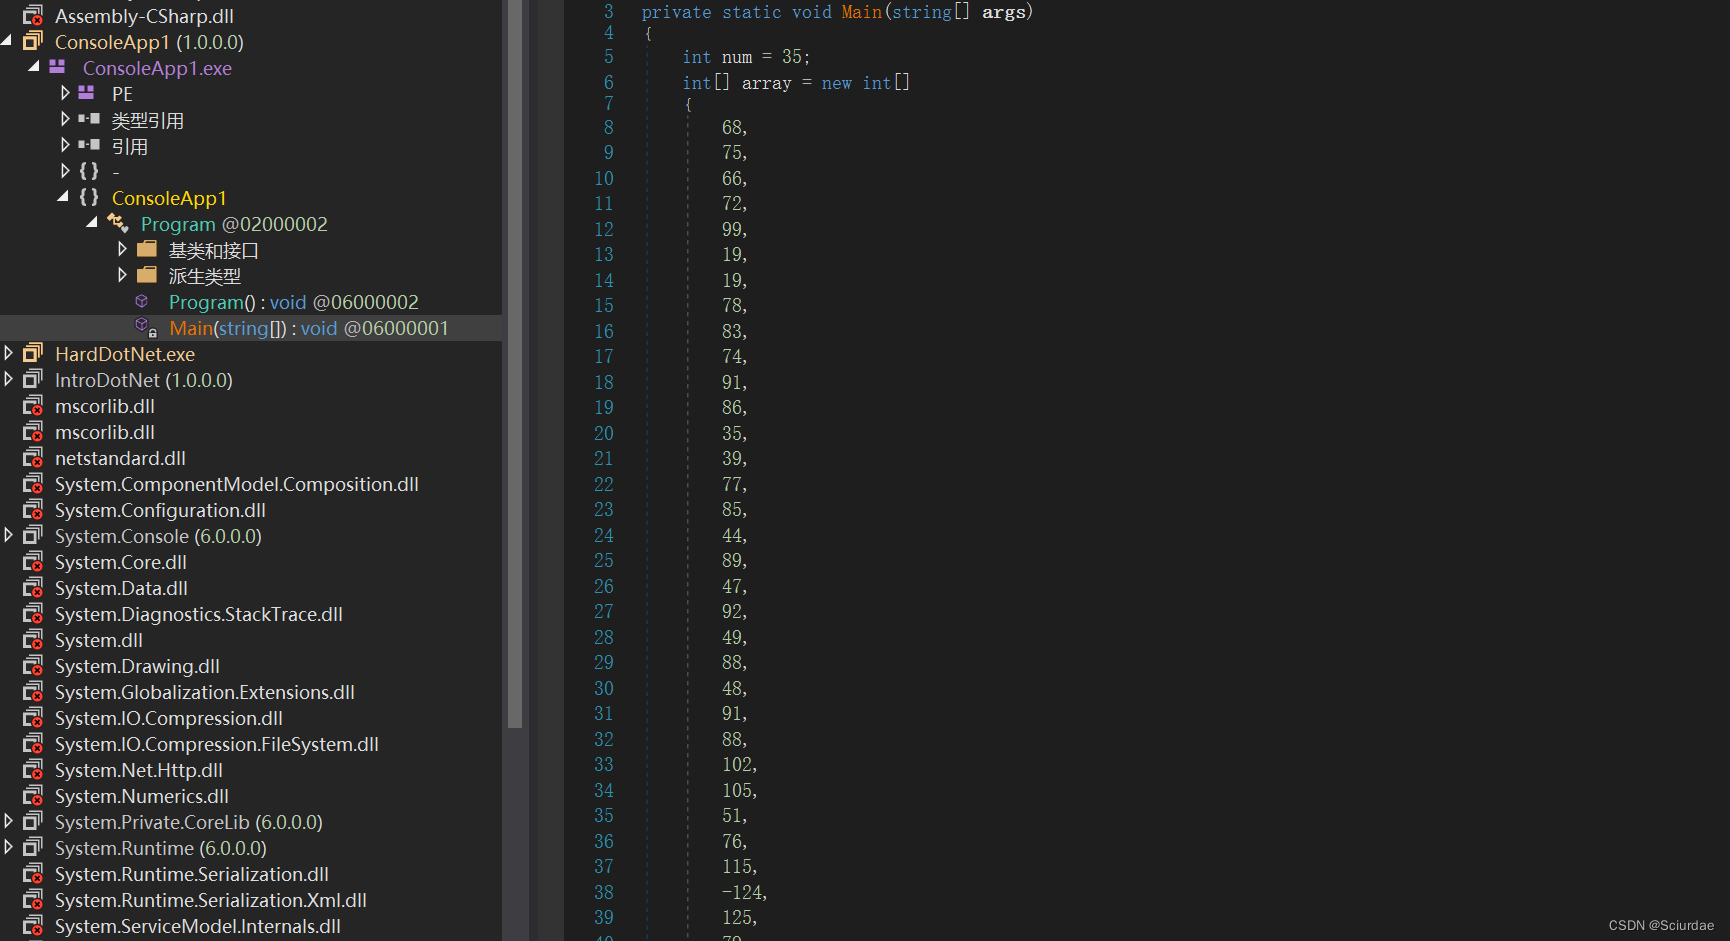Click the 派生类型 folder icon
This screenshot has height=941, width=1730.
coord(147,275)
